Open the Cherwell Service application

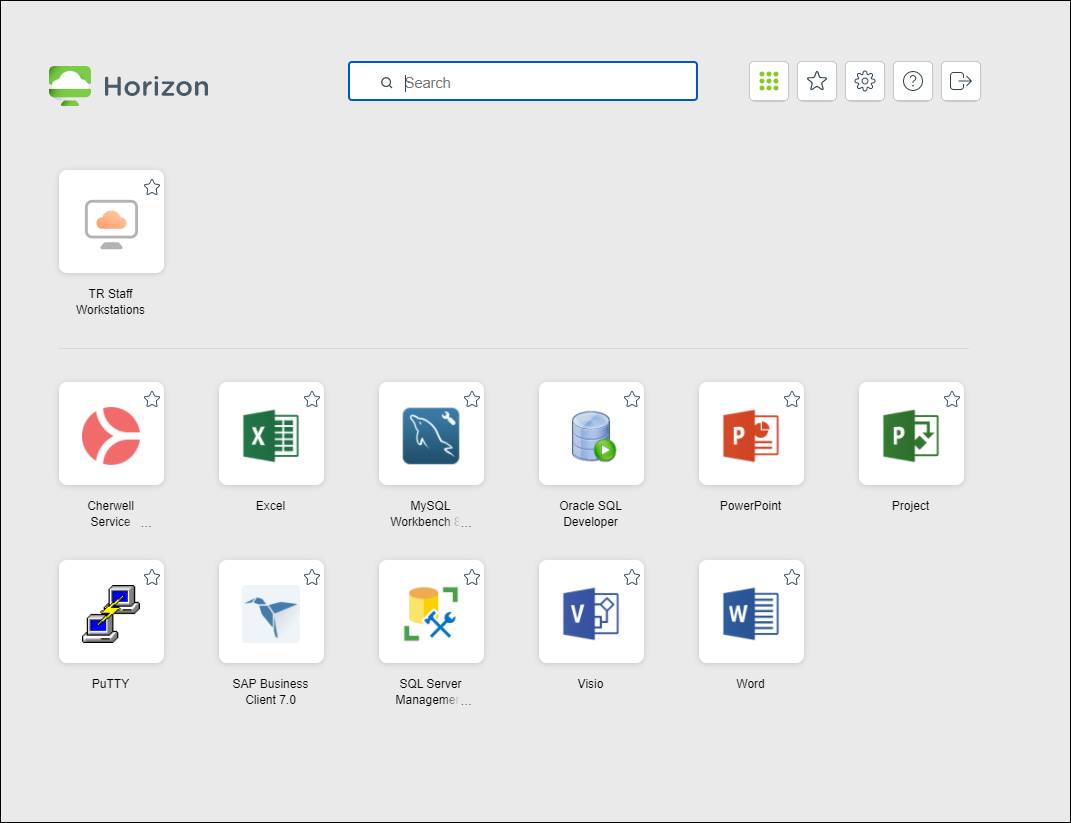[x=111, y=434]
